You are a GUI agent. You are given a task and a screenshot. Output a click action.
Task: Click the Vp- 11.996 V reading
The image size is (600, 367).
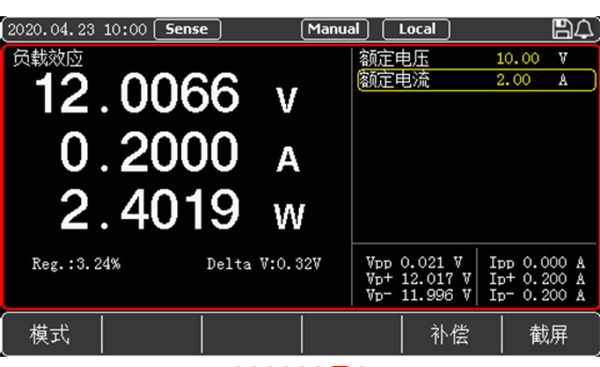tap(418, 295)
